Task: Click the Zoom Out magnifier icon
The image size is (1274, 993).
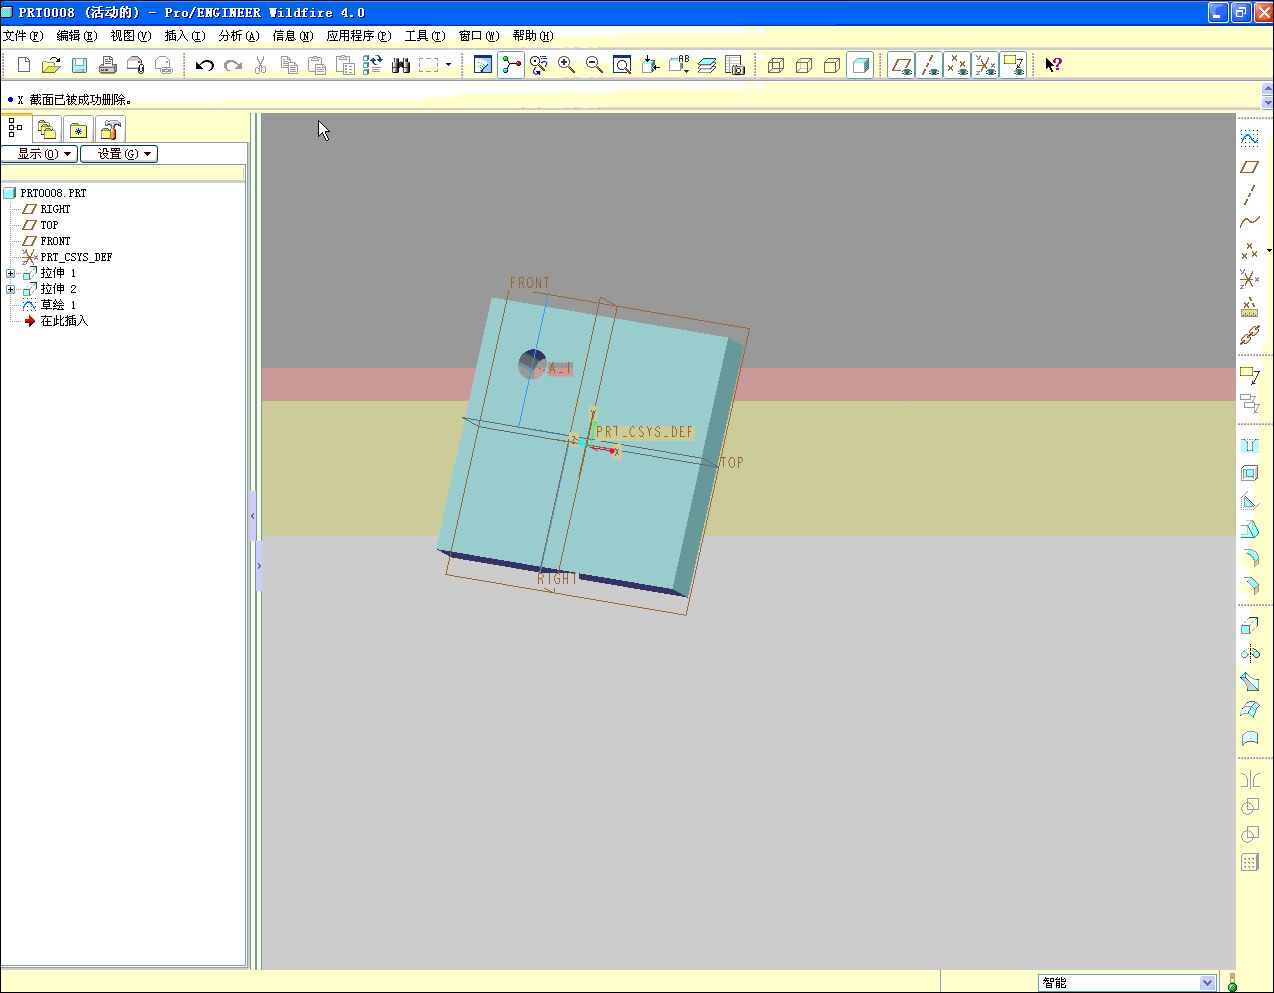Action: [594, 65]
